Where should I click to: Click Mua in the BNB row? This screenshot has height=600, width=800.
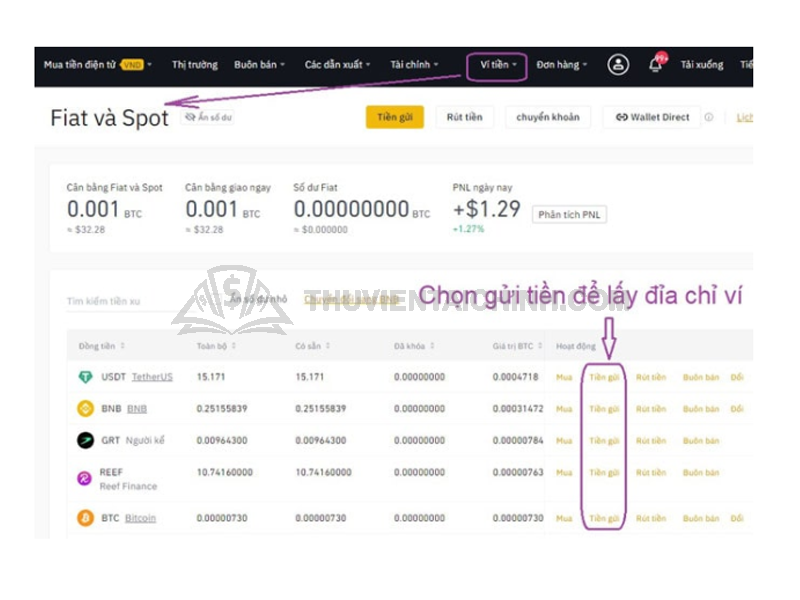click(564, 409)
